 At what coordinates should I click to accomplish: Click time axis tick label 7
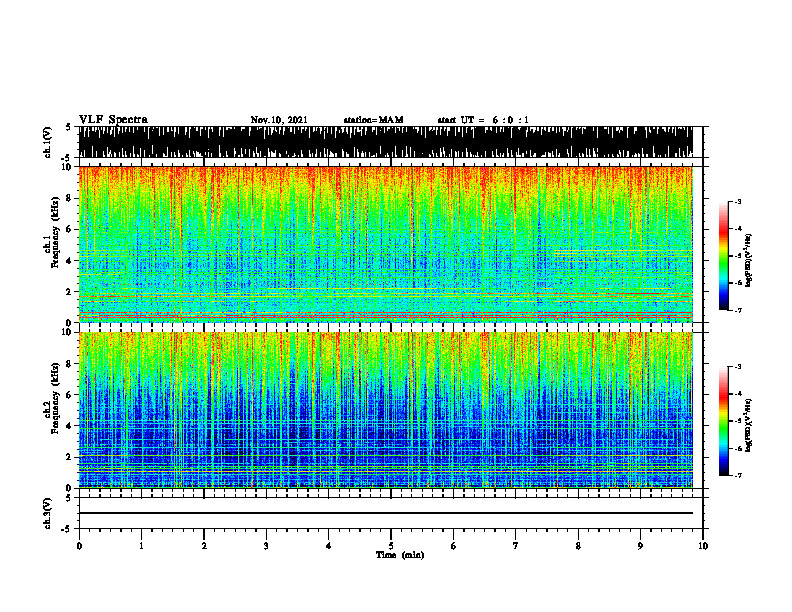[516, 546]
